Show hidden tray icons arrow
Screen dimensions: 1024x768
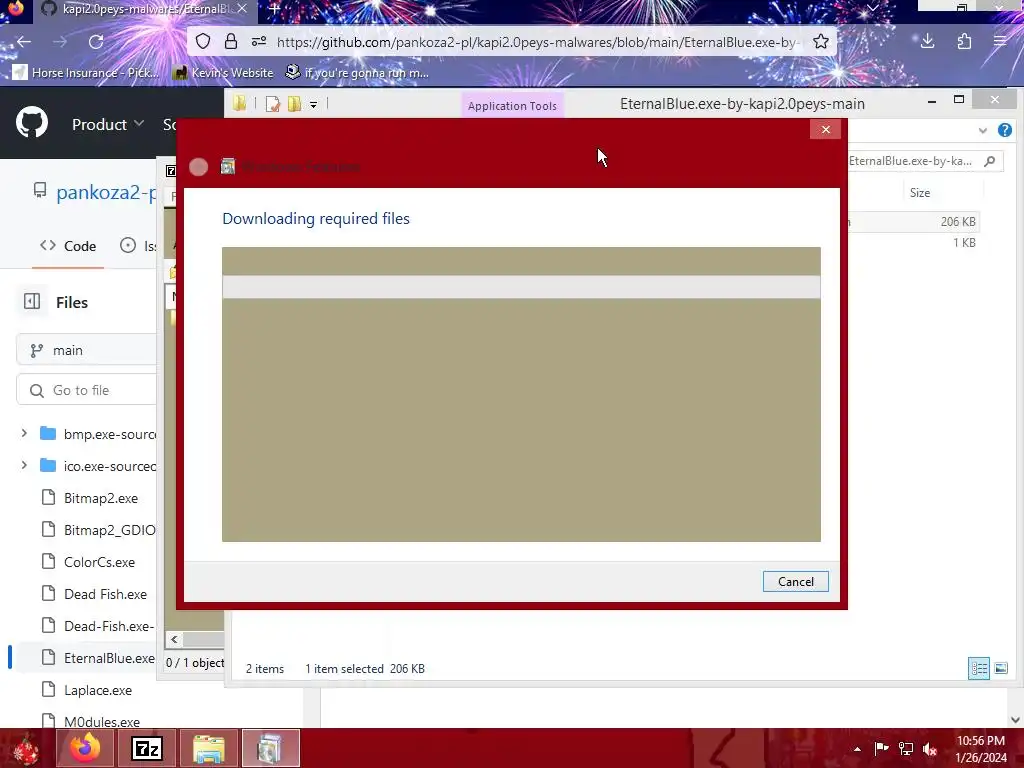pos(857,749)
